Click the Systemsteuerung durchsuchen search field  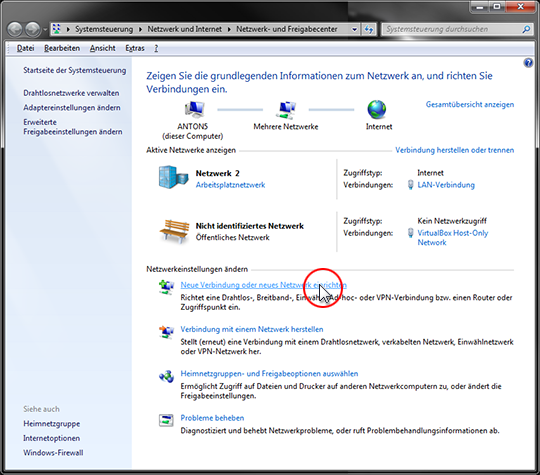point(452,29)
